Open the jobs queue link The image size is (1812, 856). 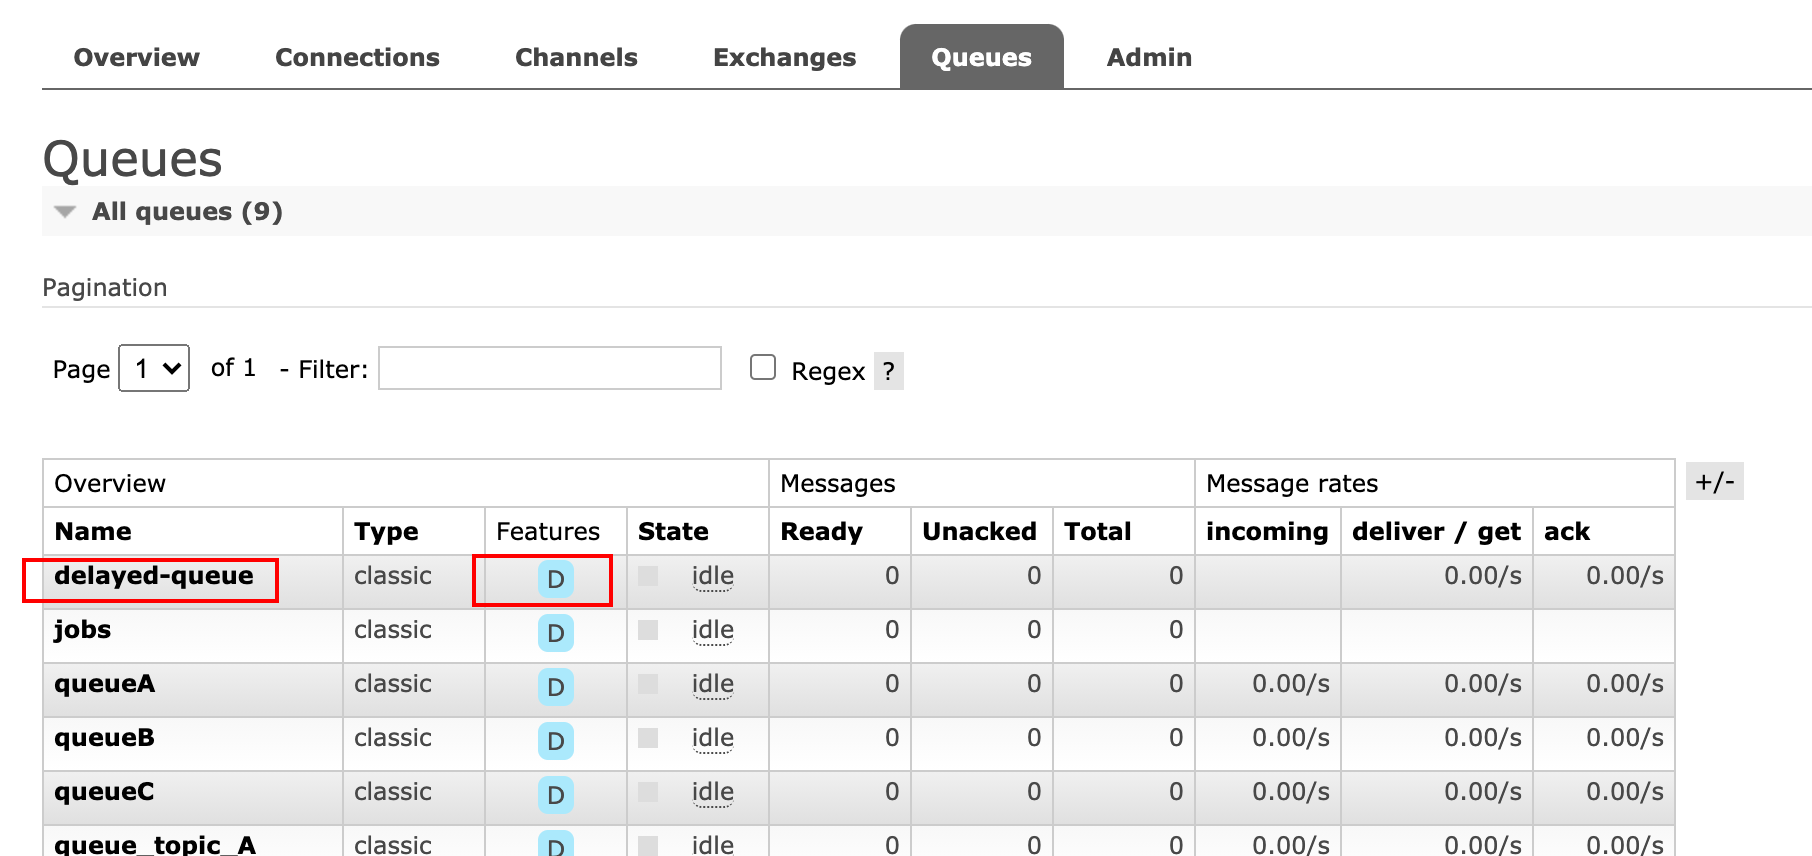pyautogui.click(x=82, y=630)
